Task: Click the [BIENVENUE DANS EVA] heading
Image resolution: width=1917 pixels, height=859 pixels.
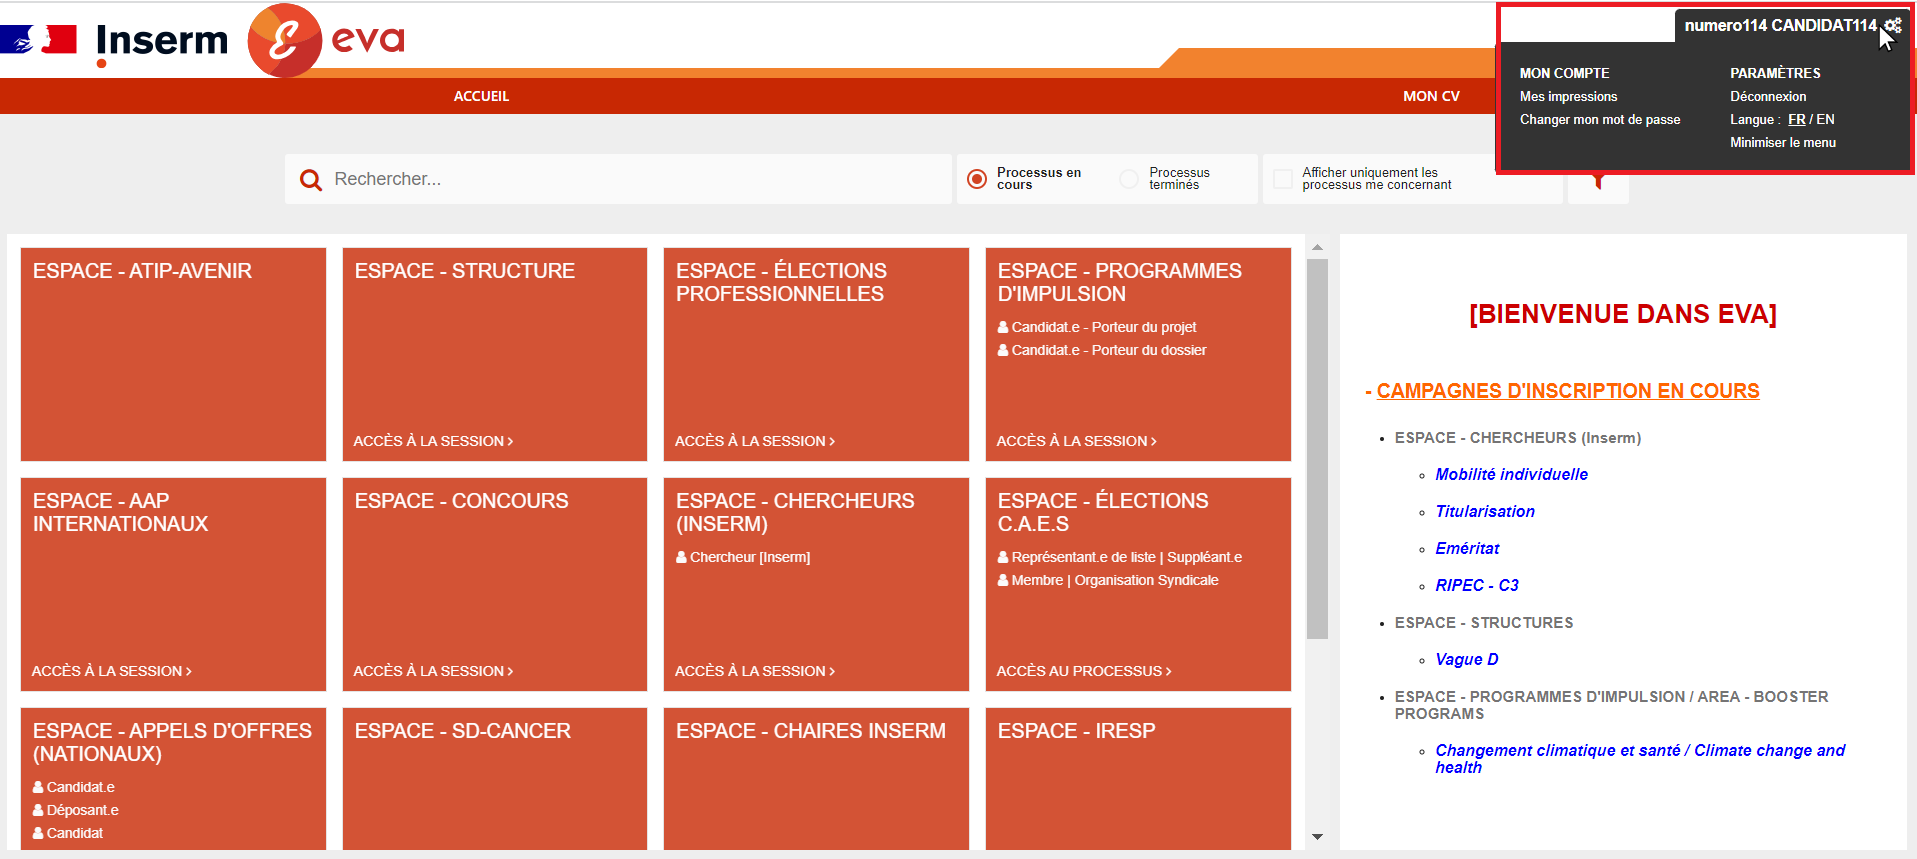Action: point(1622,314)
